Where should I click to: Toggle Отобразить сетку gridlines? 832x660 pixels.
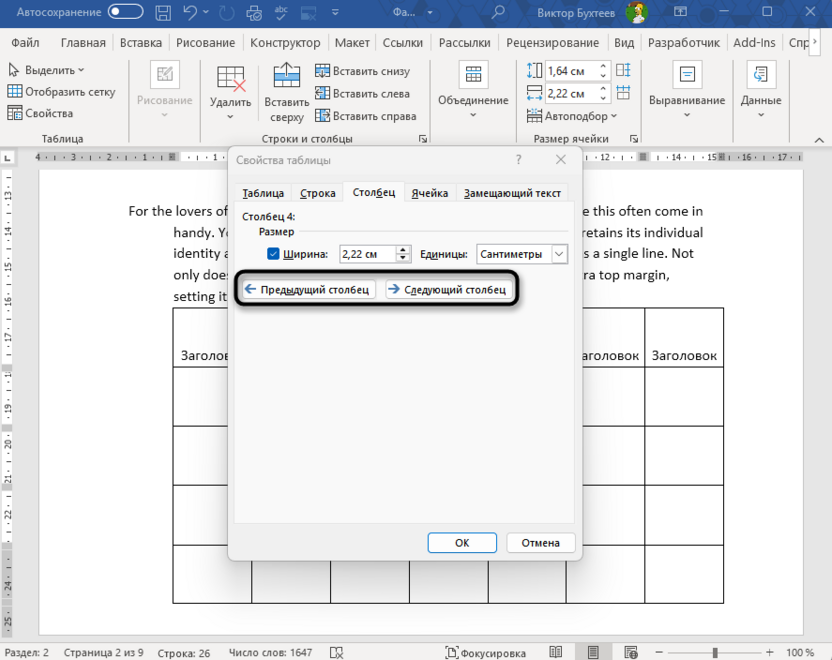point(62,92)
